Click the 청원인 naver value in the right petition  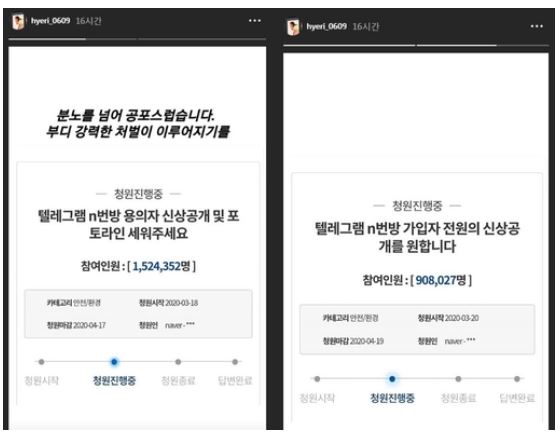[460, 341]
